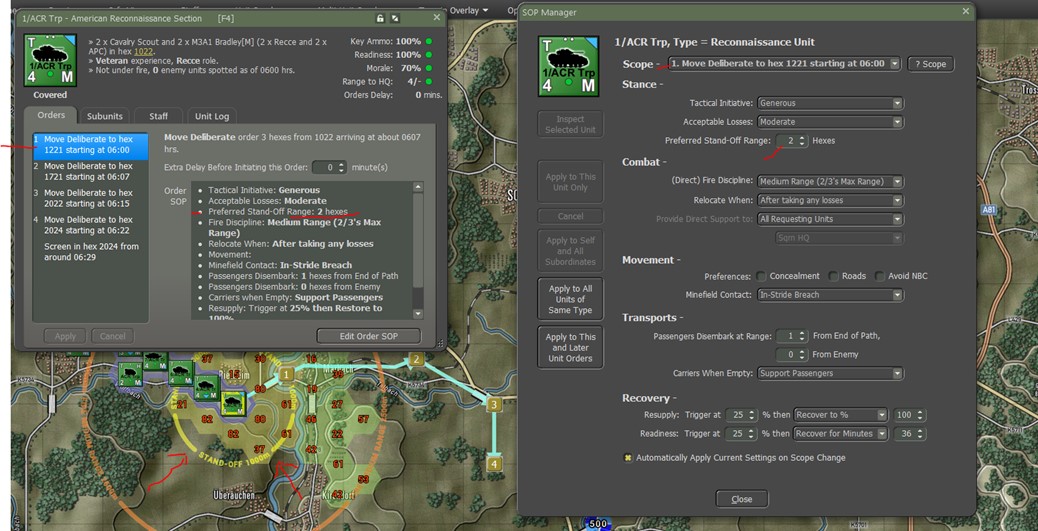This screenshot has width=1038, height=531.
Task: Click the Cancel button in SOP Manager
Action: [x=570, y=217]
